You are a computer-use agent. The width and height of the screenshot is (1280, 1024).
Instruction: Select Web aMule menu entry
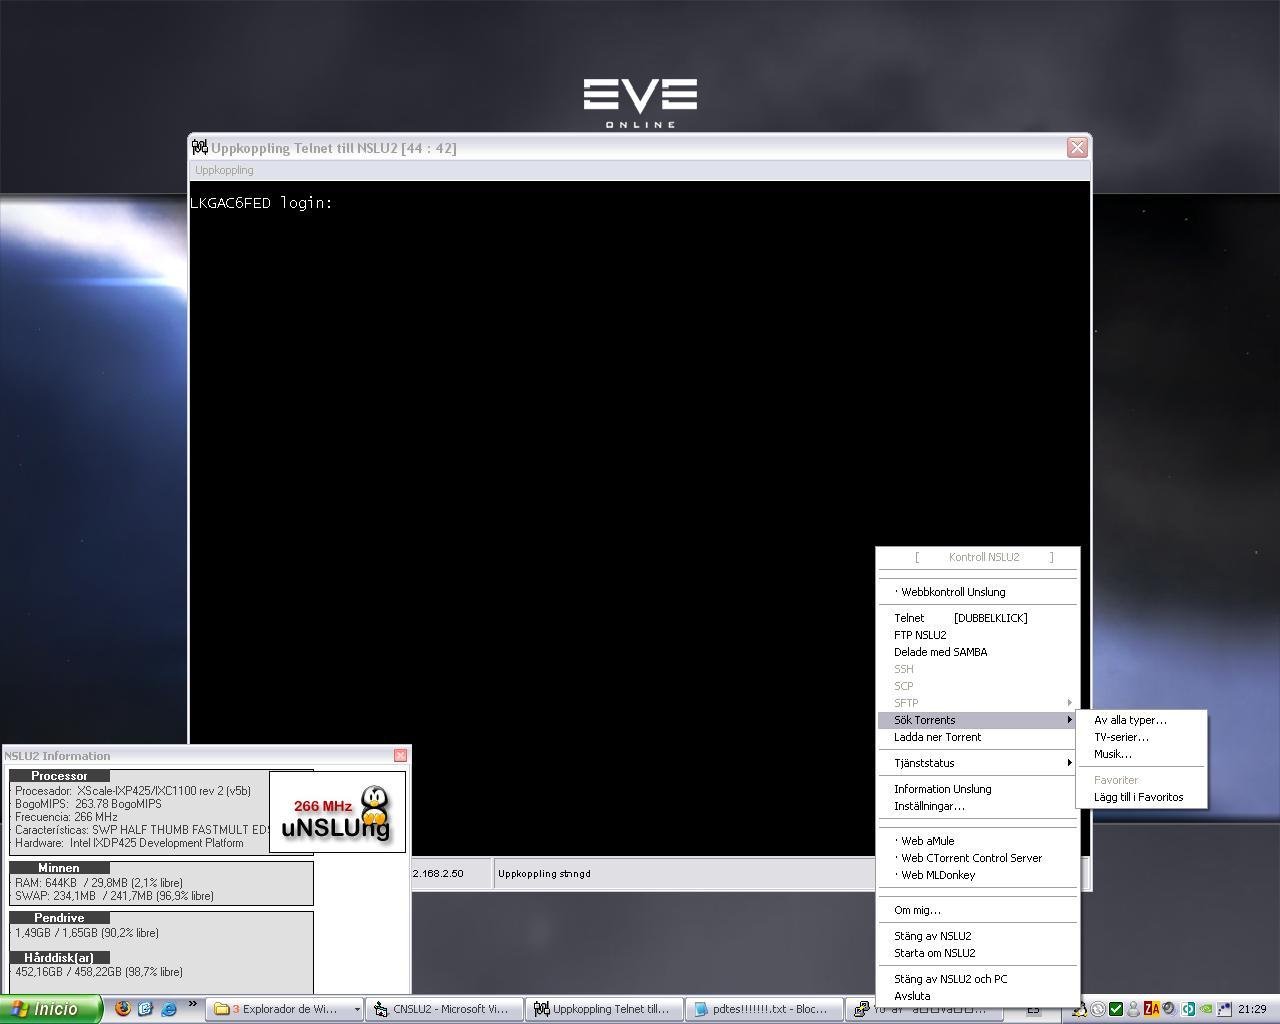point(978,841)
